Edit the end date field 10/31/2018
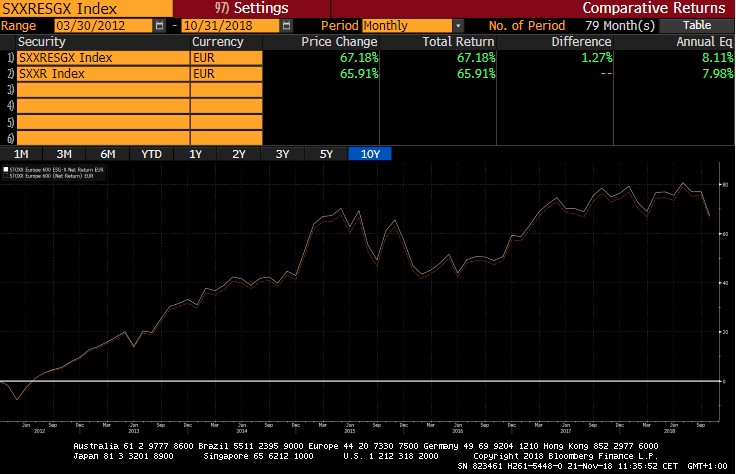The image size is (736, 474). [230, 26]
